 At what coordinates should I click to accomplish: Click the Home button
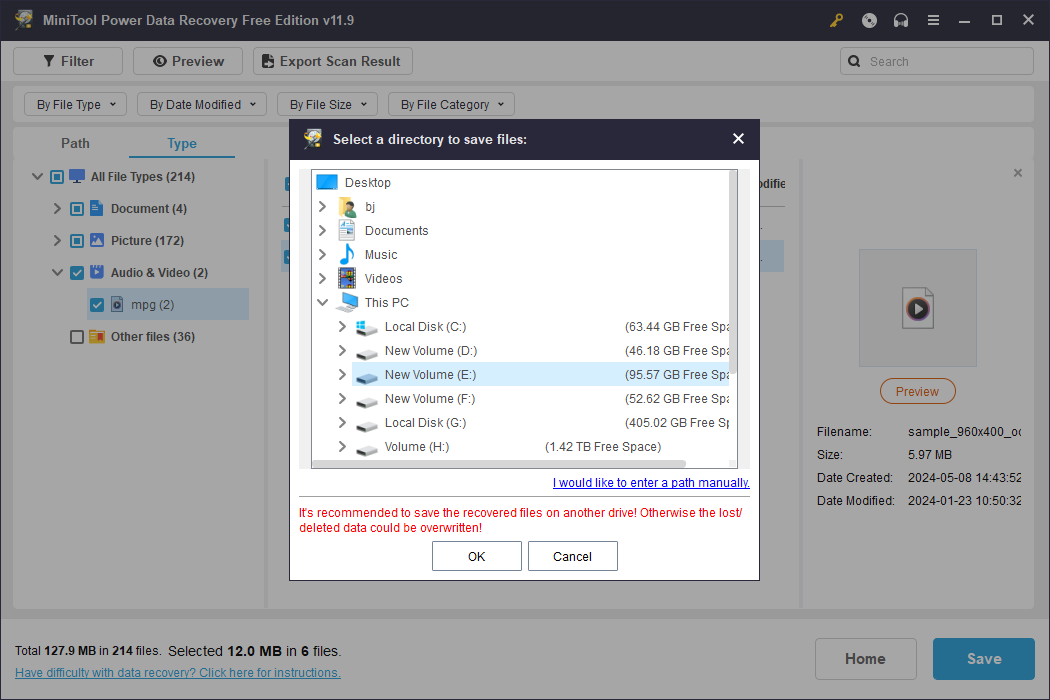(866, 659)
